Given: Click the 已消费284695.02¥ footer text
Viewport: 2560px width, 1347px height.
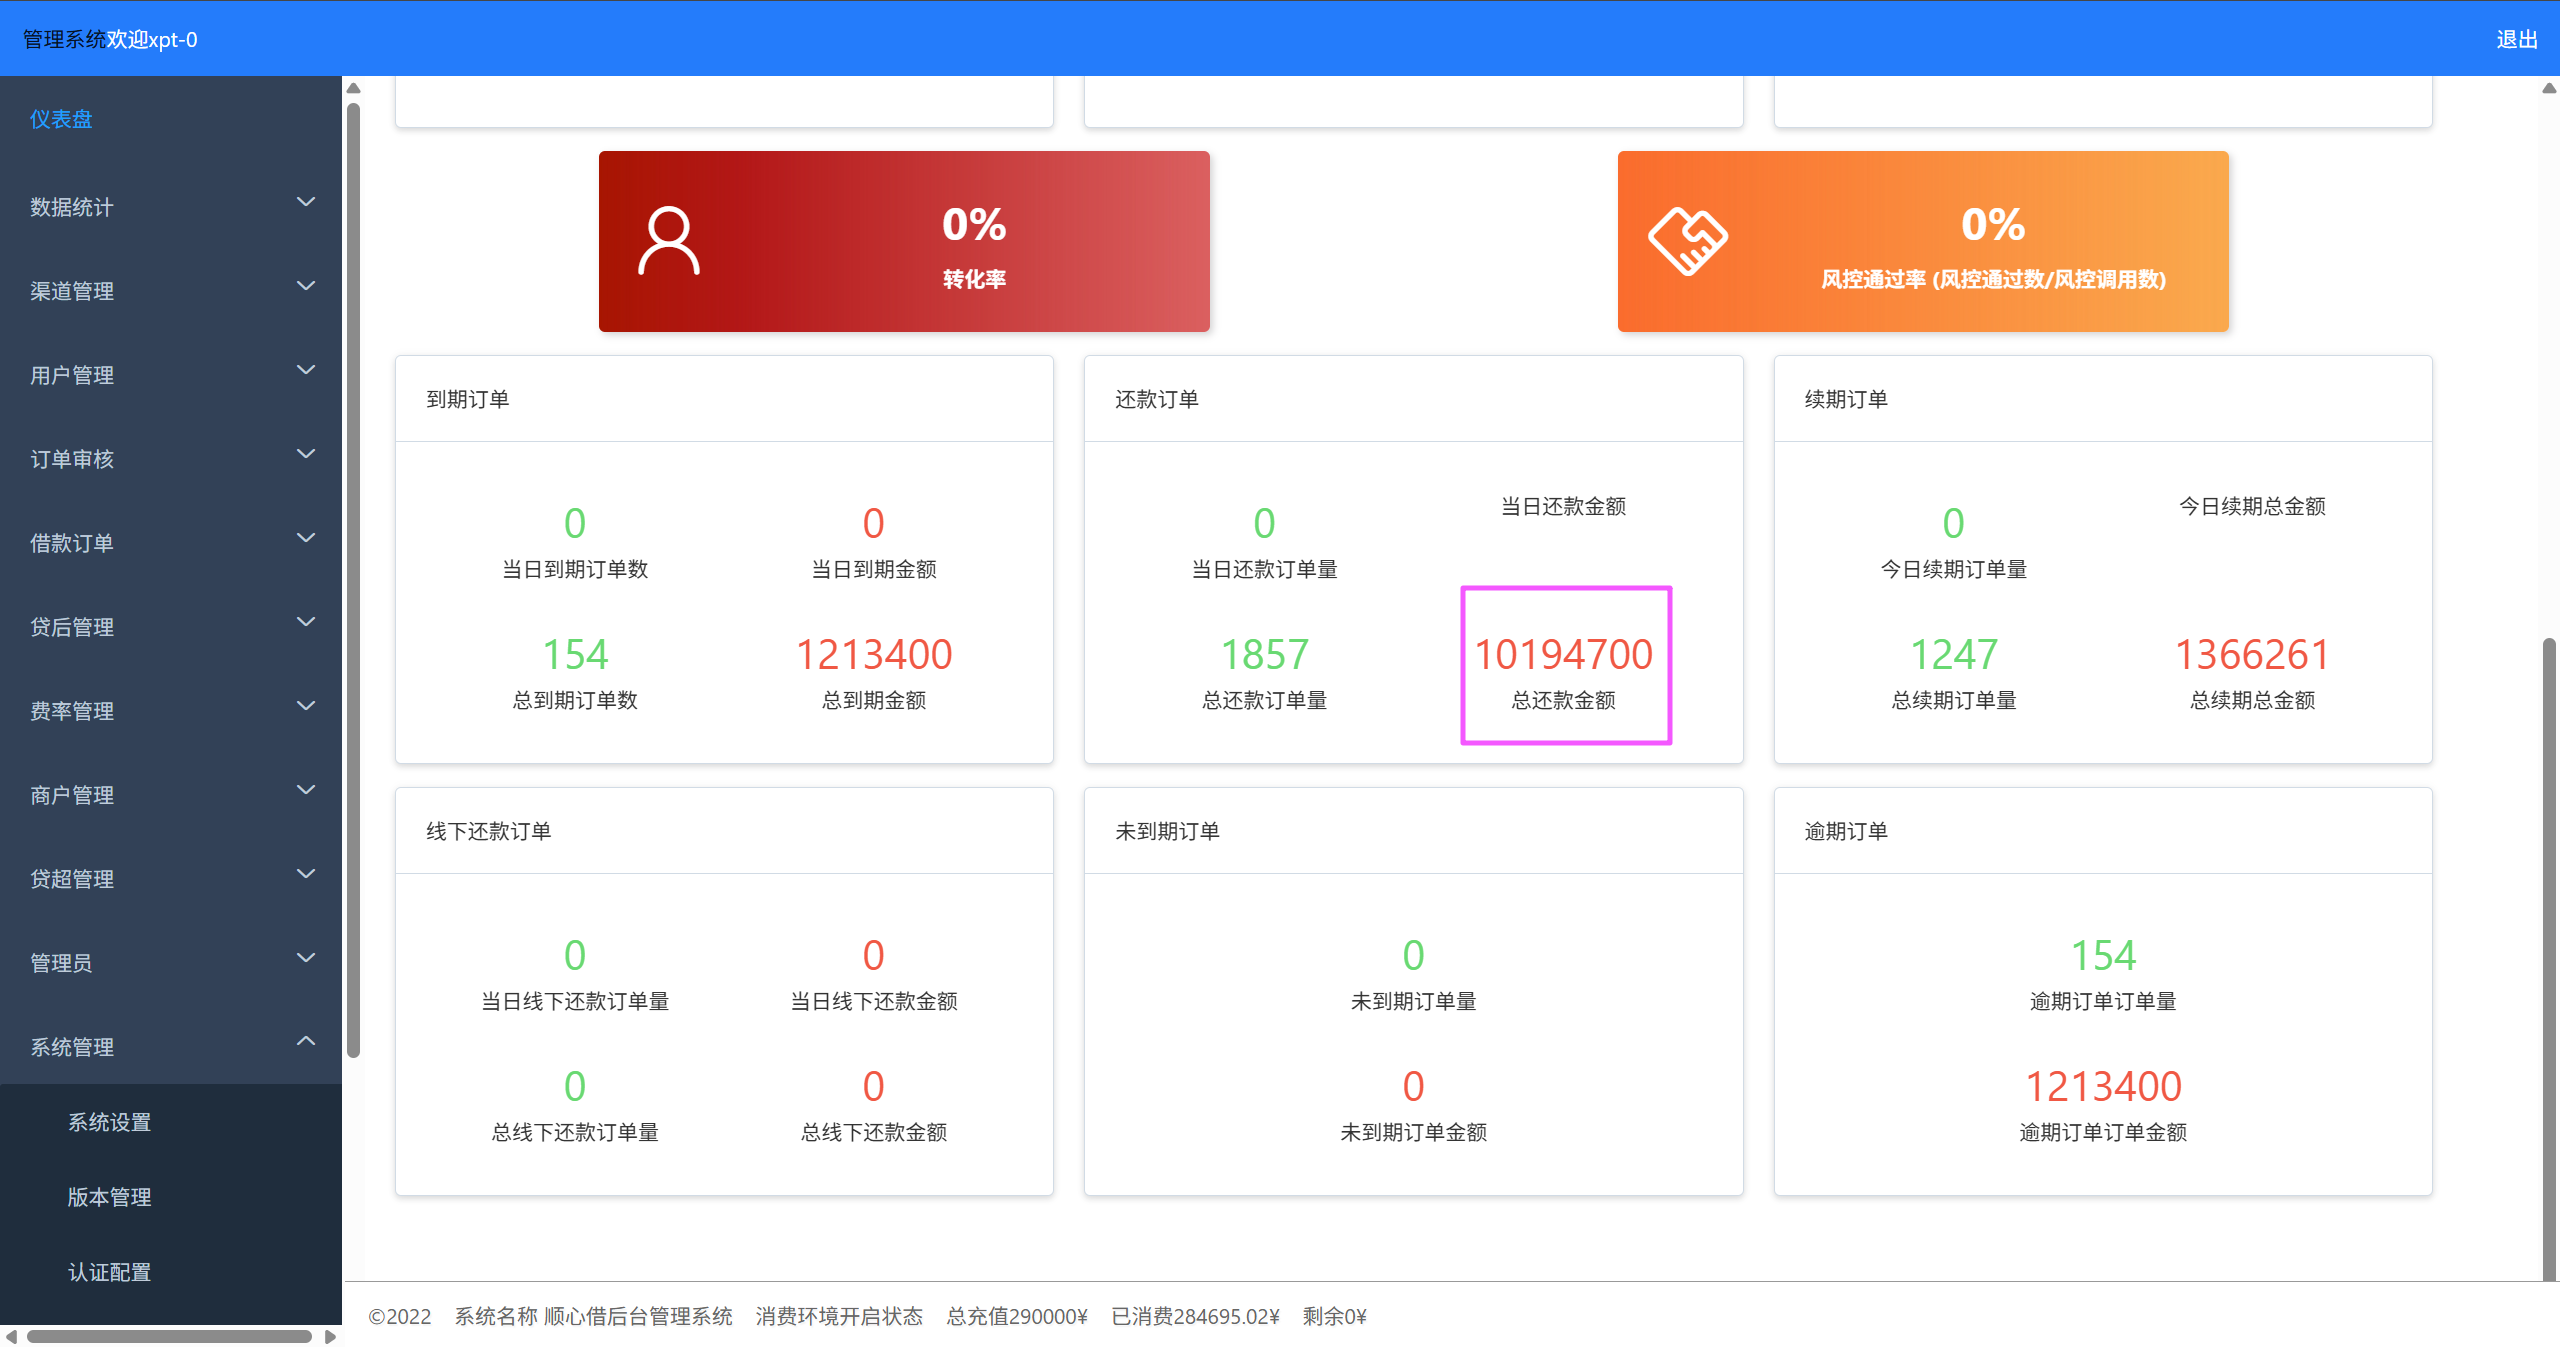Looking at the screenshot, I should [1195, 1316].
